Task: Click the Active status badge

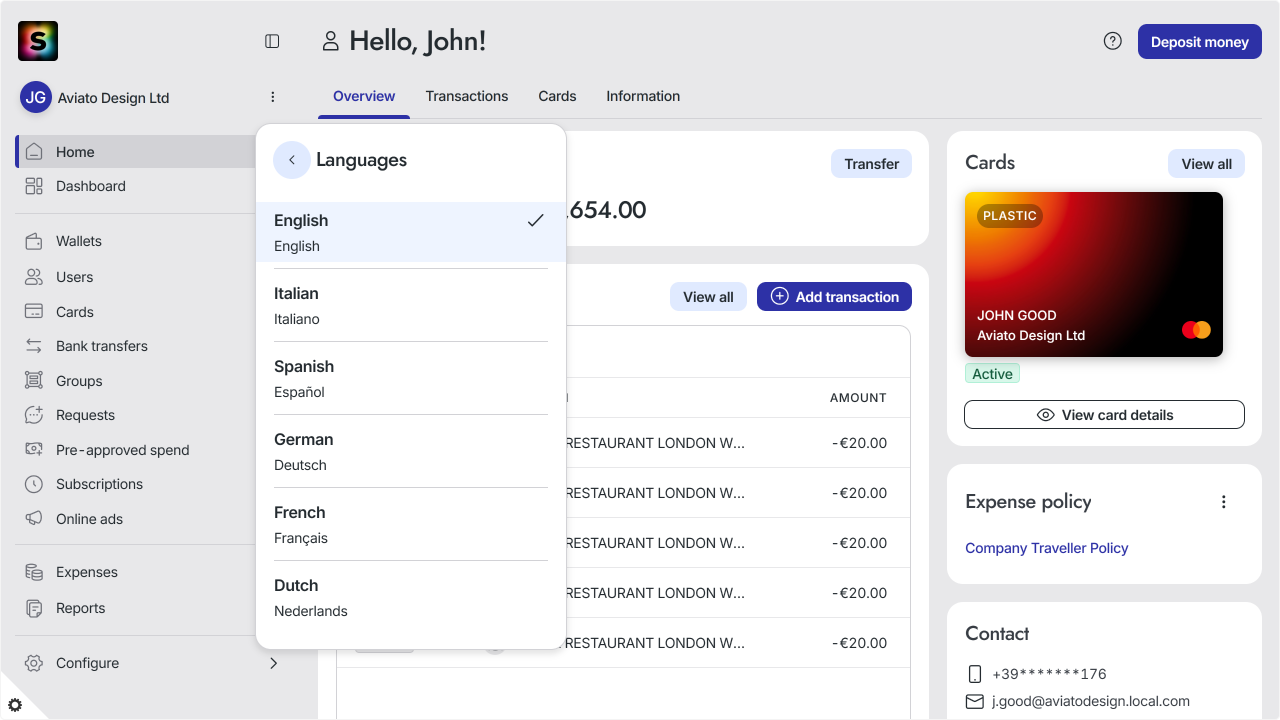Action: (992, 374)
